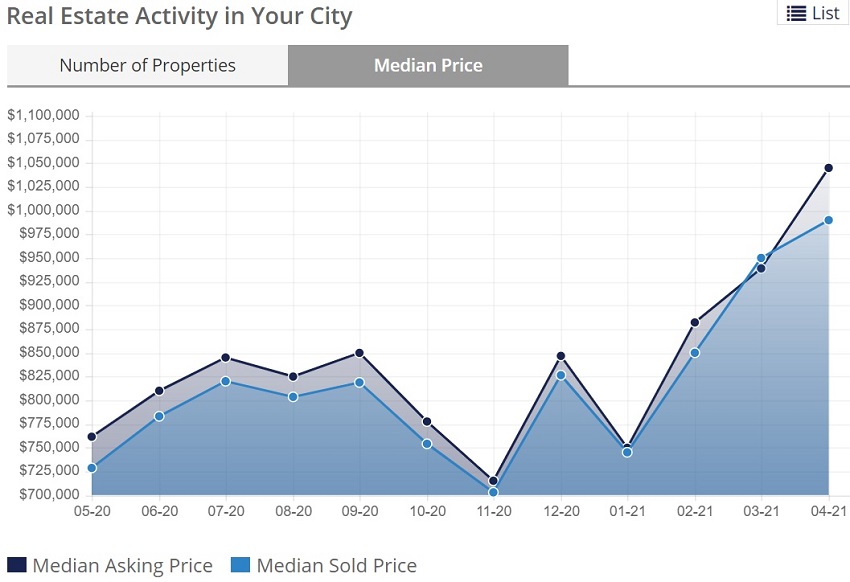Click the 12-20 asking price data point

coord(561,356)
